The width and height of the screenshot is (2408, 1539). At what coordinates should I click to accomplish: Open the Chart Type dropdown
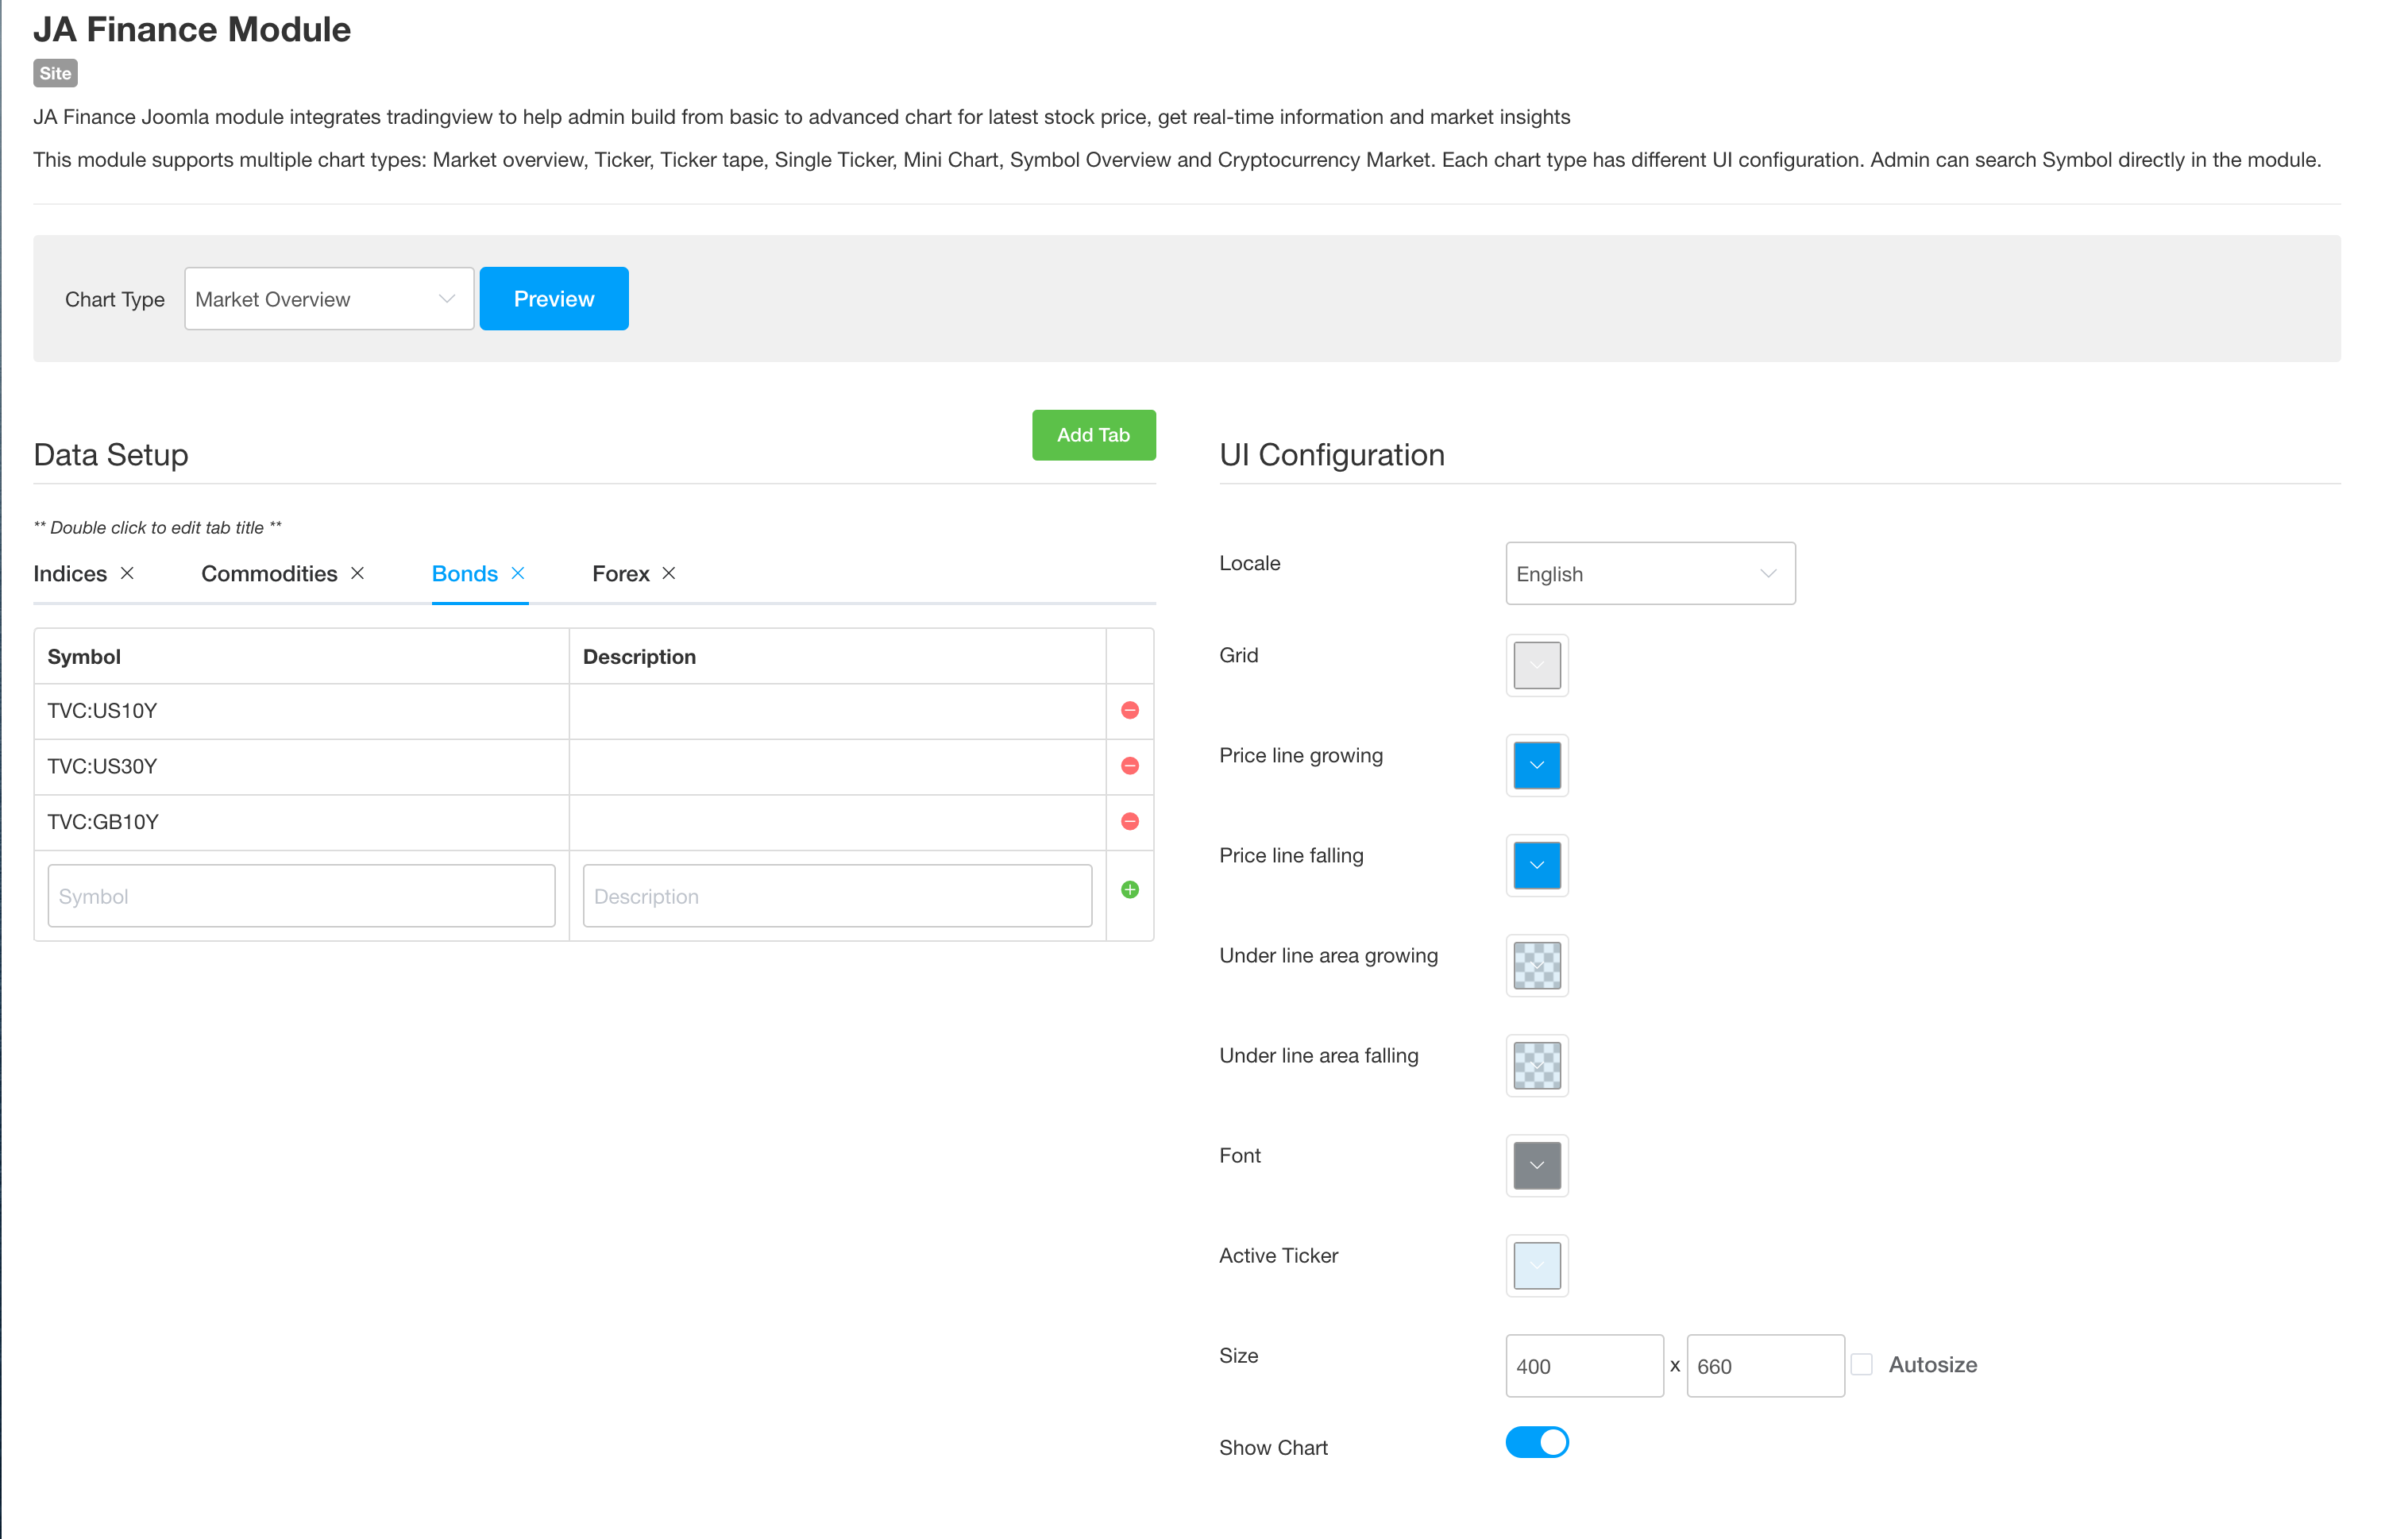click(x=328, y=299)
